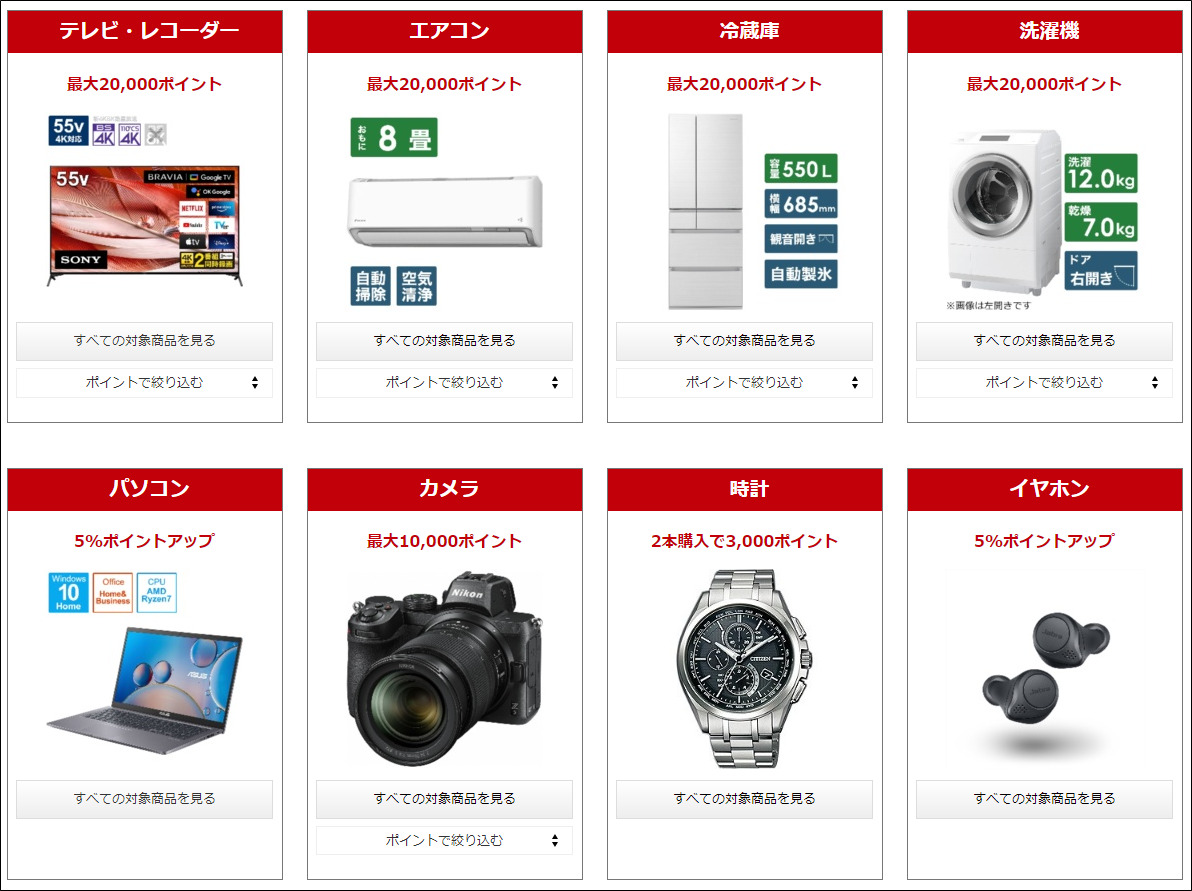
Task: Open ポイントで絞り込む dropdown under 洗濯機
Action: pyautogui.click(x=1044, y=383)
